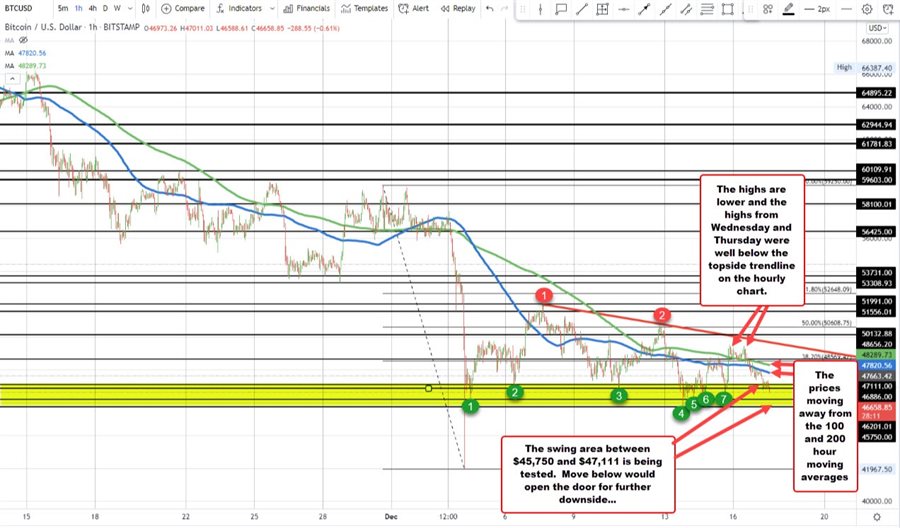
Task: Click the 47820.56 blue MA price label
Action: click(876, 366)
